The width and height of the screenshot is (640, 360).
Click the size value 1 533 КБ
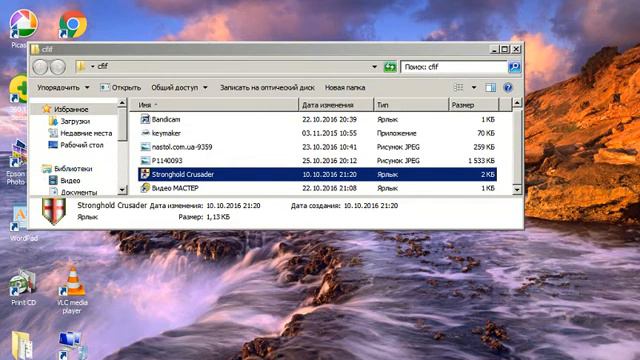coord(481,160)
